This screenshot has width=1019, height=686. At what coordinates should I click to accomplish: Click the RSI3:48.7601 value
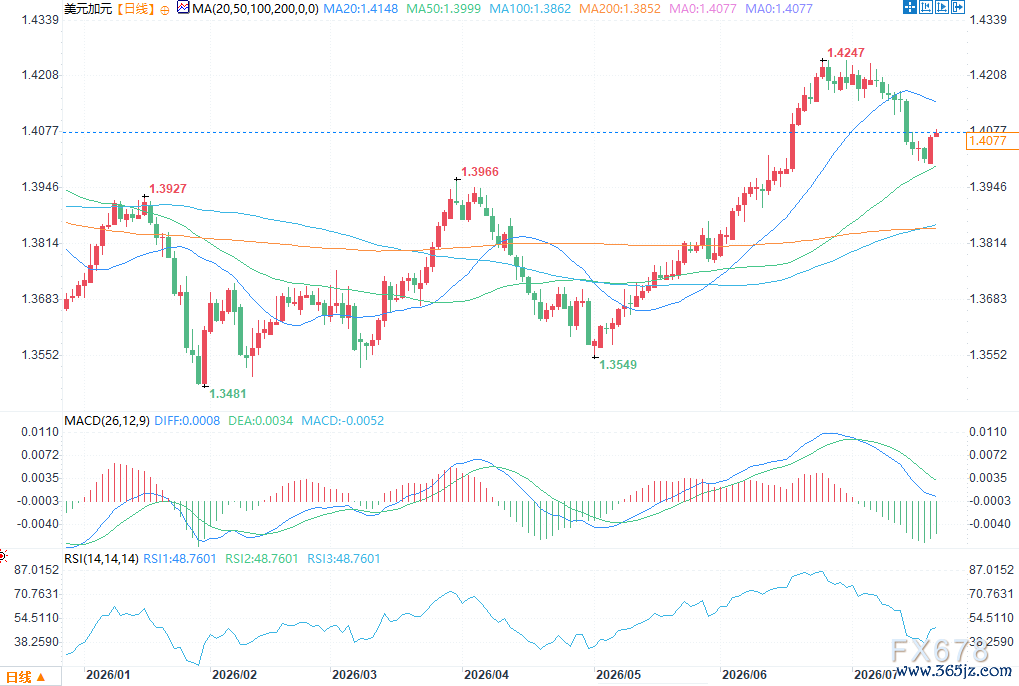tap(343, 558)
